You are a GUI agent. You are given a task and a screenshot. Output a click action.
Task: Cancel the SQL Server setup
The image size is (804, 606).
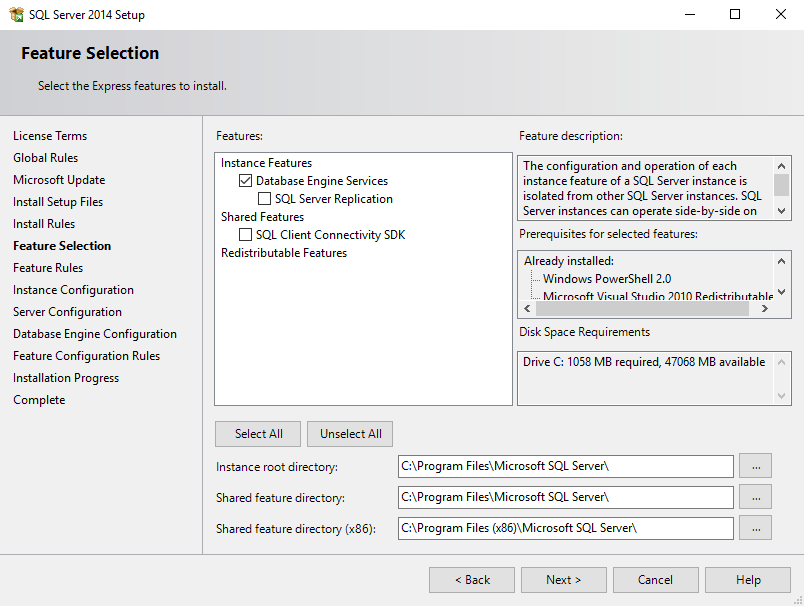point(655,580)
